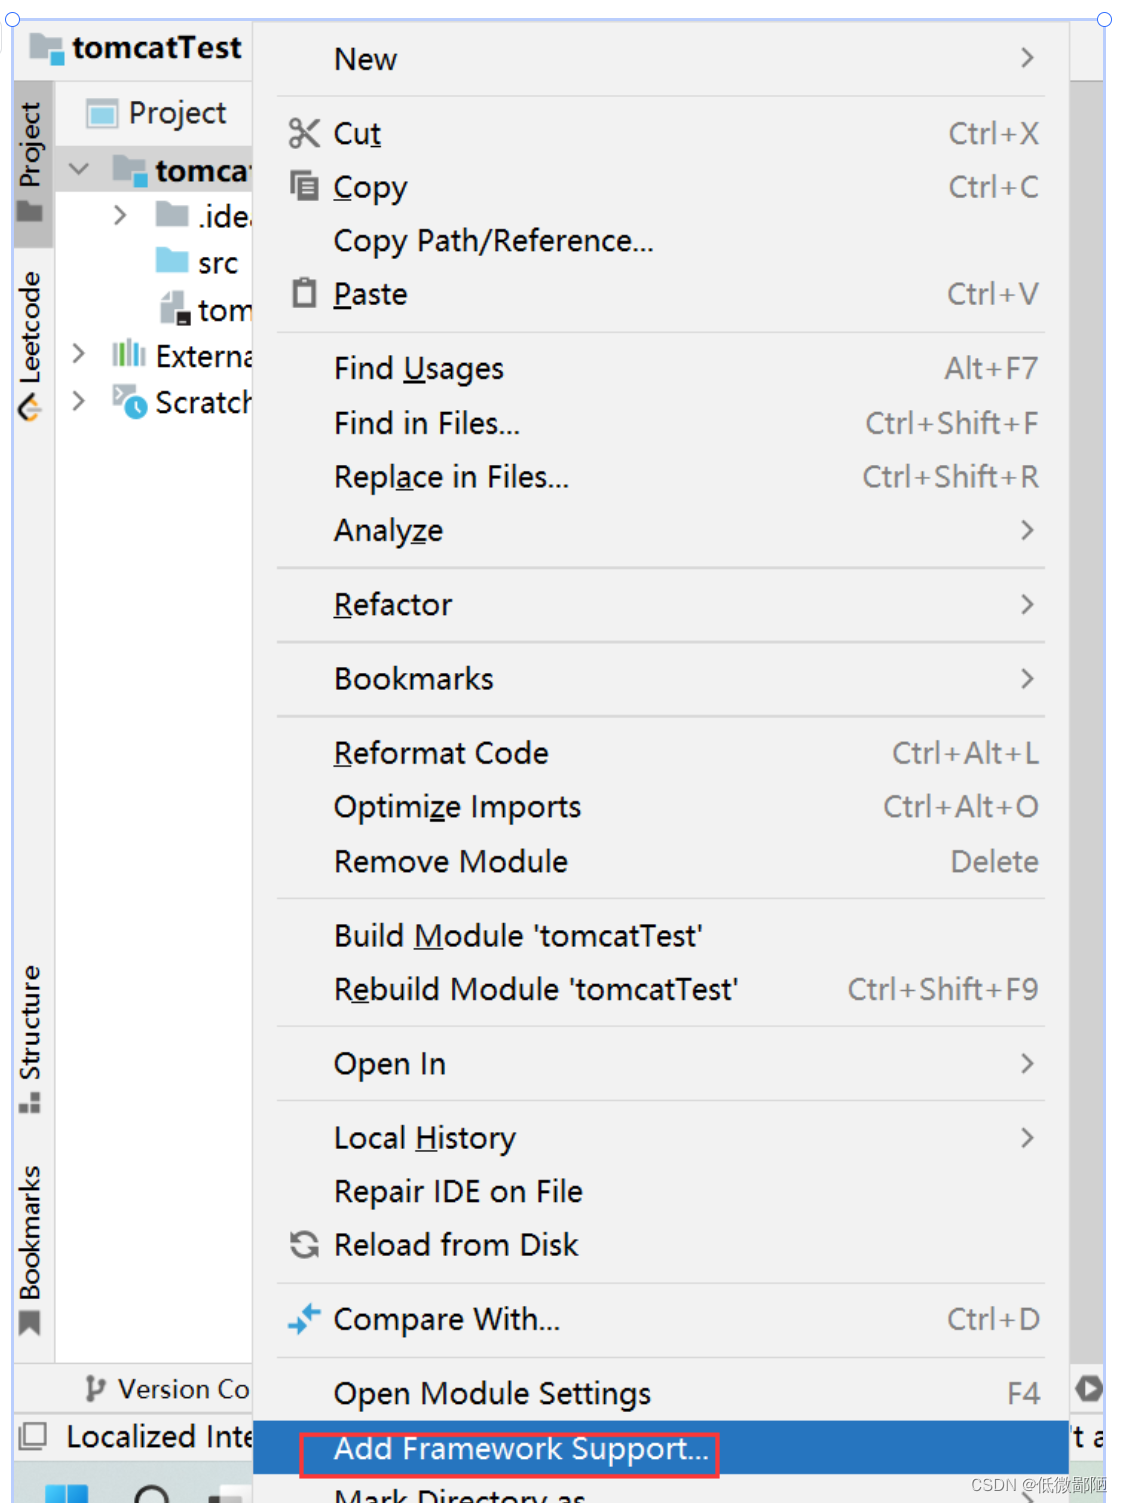Screen dimensions: 1122x1503
Task: Click the Reload from Disk icon
Action: (x=304, y=1244)
